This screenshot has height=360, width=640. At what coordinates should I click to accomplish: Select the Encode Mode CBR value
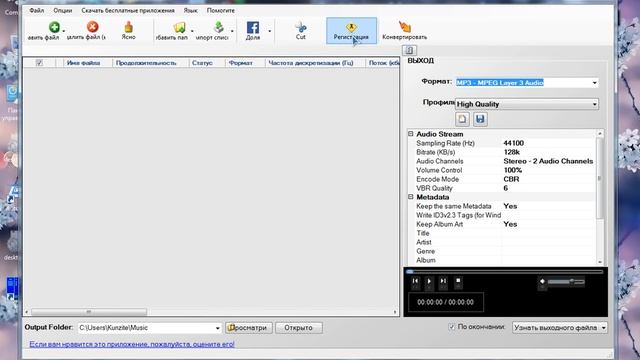pos(511,179)
